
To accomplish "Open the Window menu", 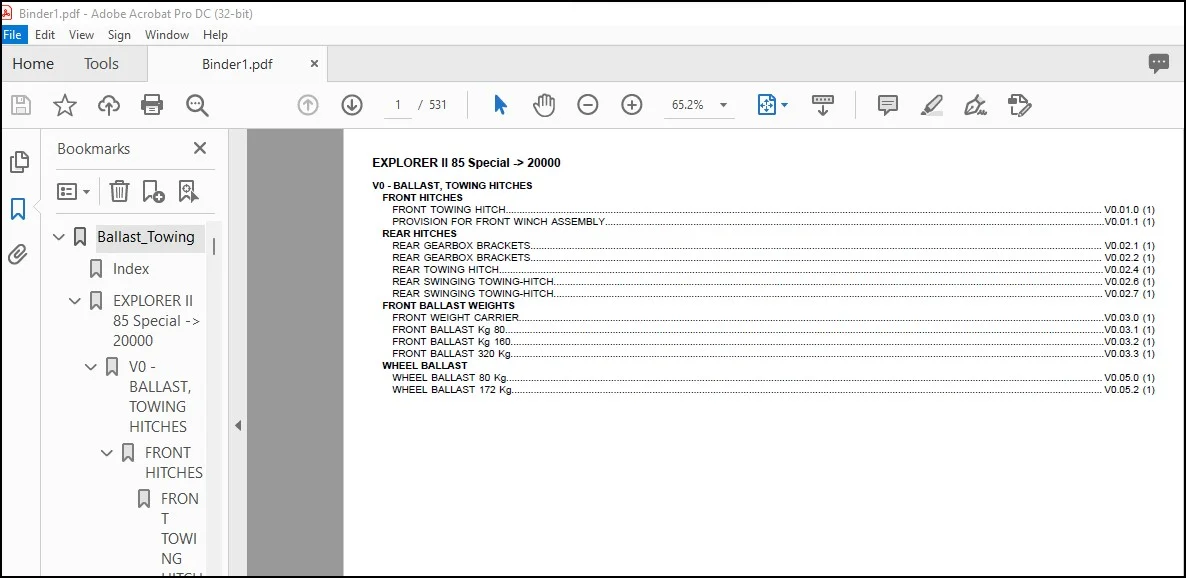I will [x=166, y=35].
